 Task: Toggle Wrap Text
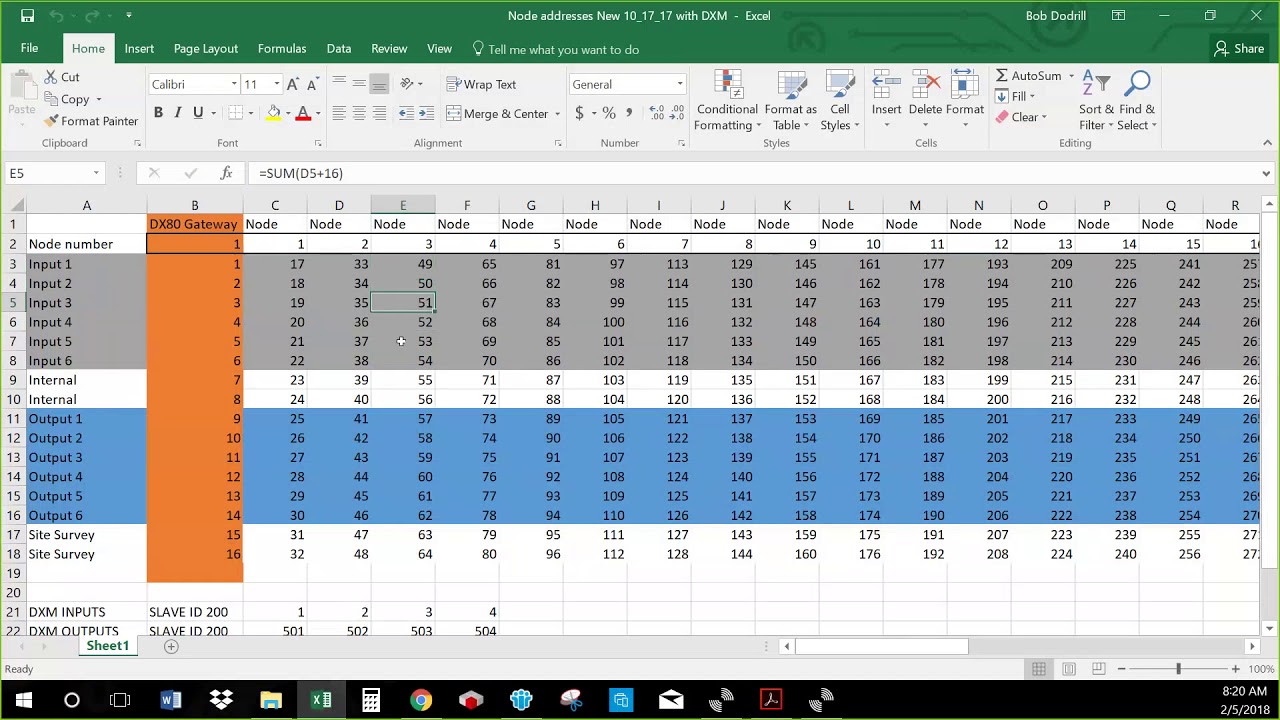point(481,85)
